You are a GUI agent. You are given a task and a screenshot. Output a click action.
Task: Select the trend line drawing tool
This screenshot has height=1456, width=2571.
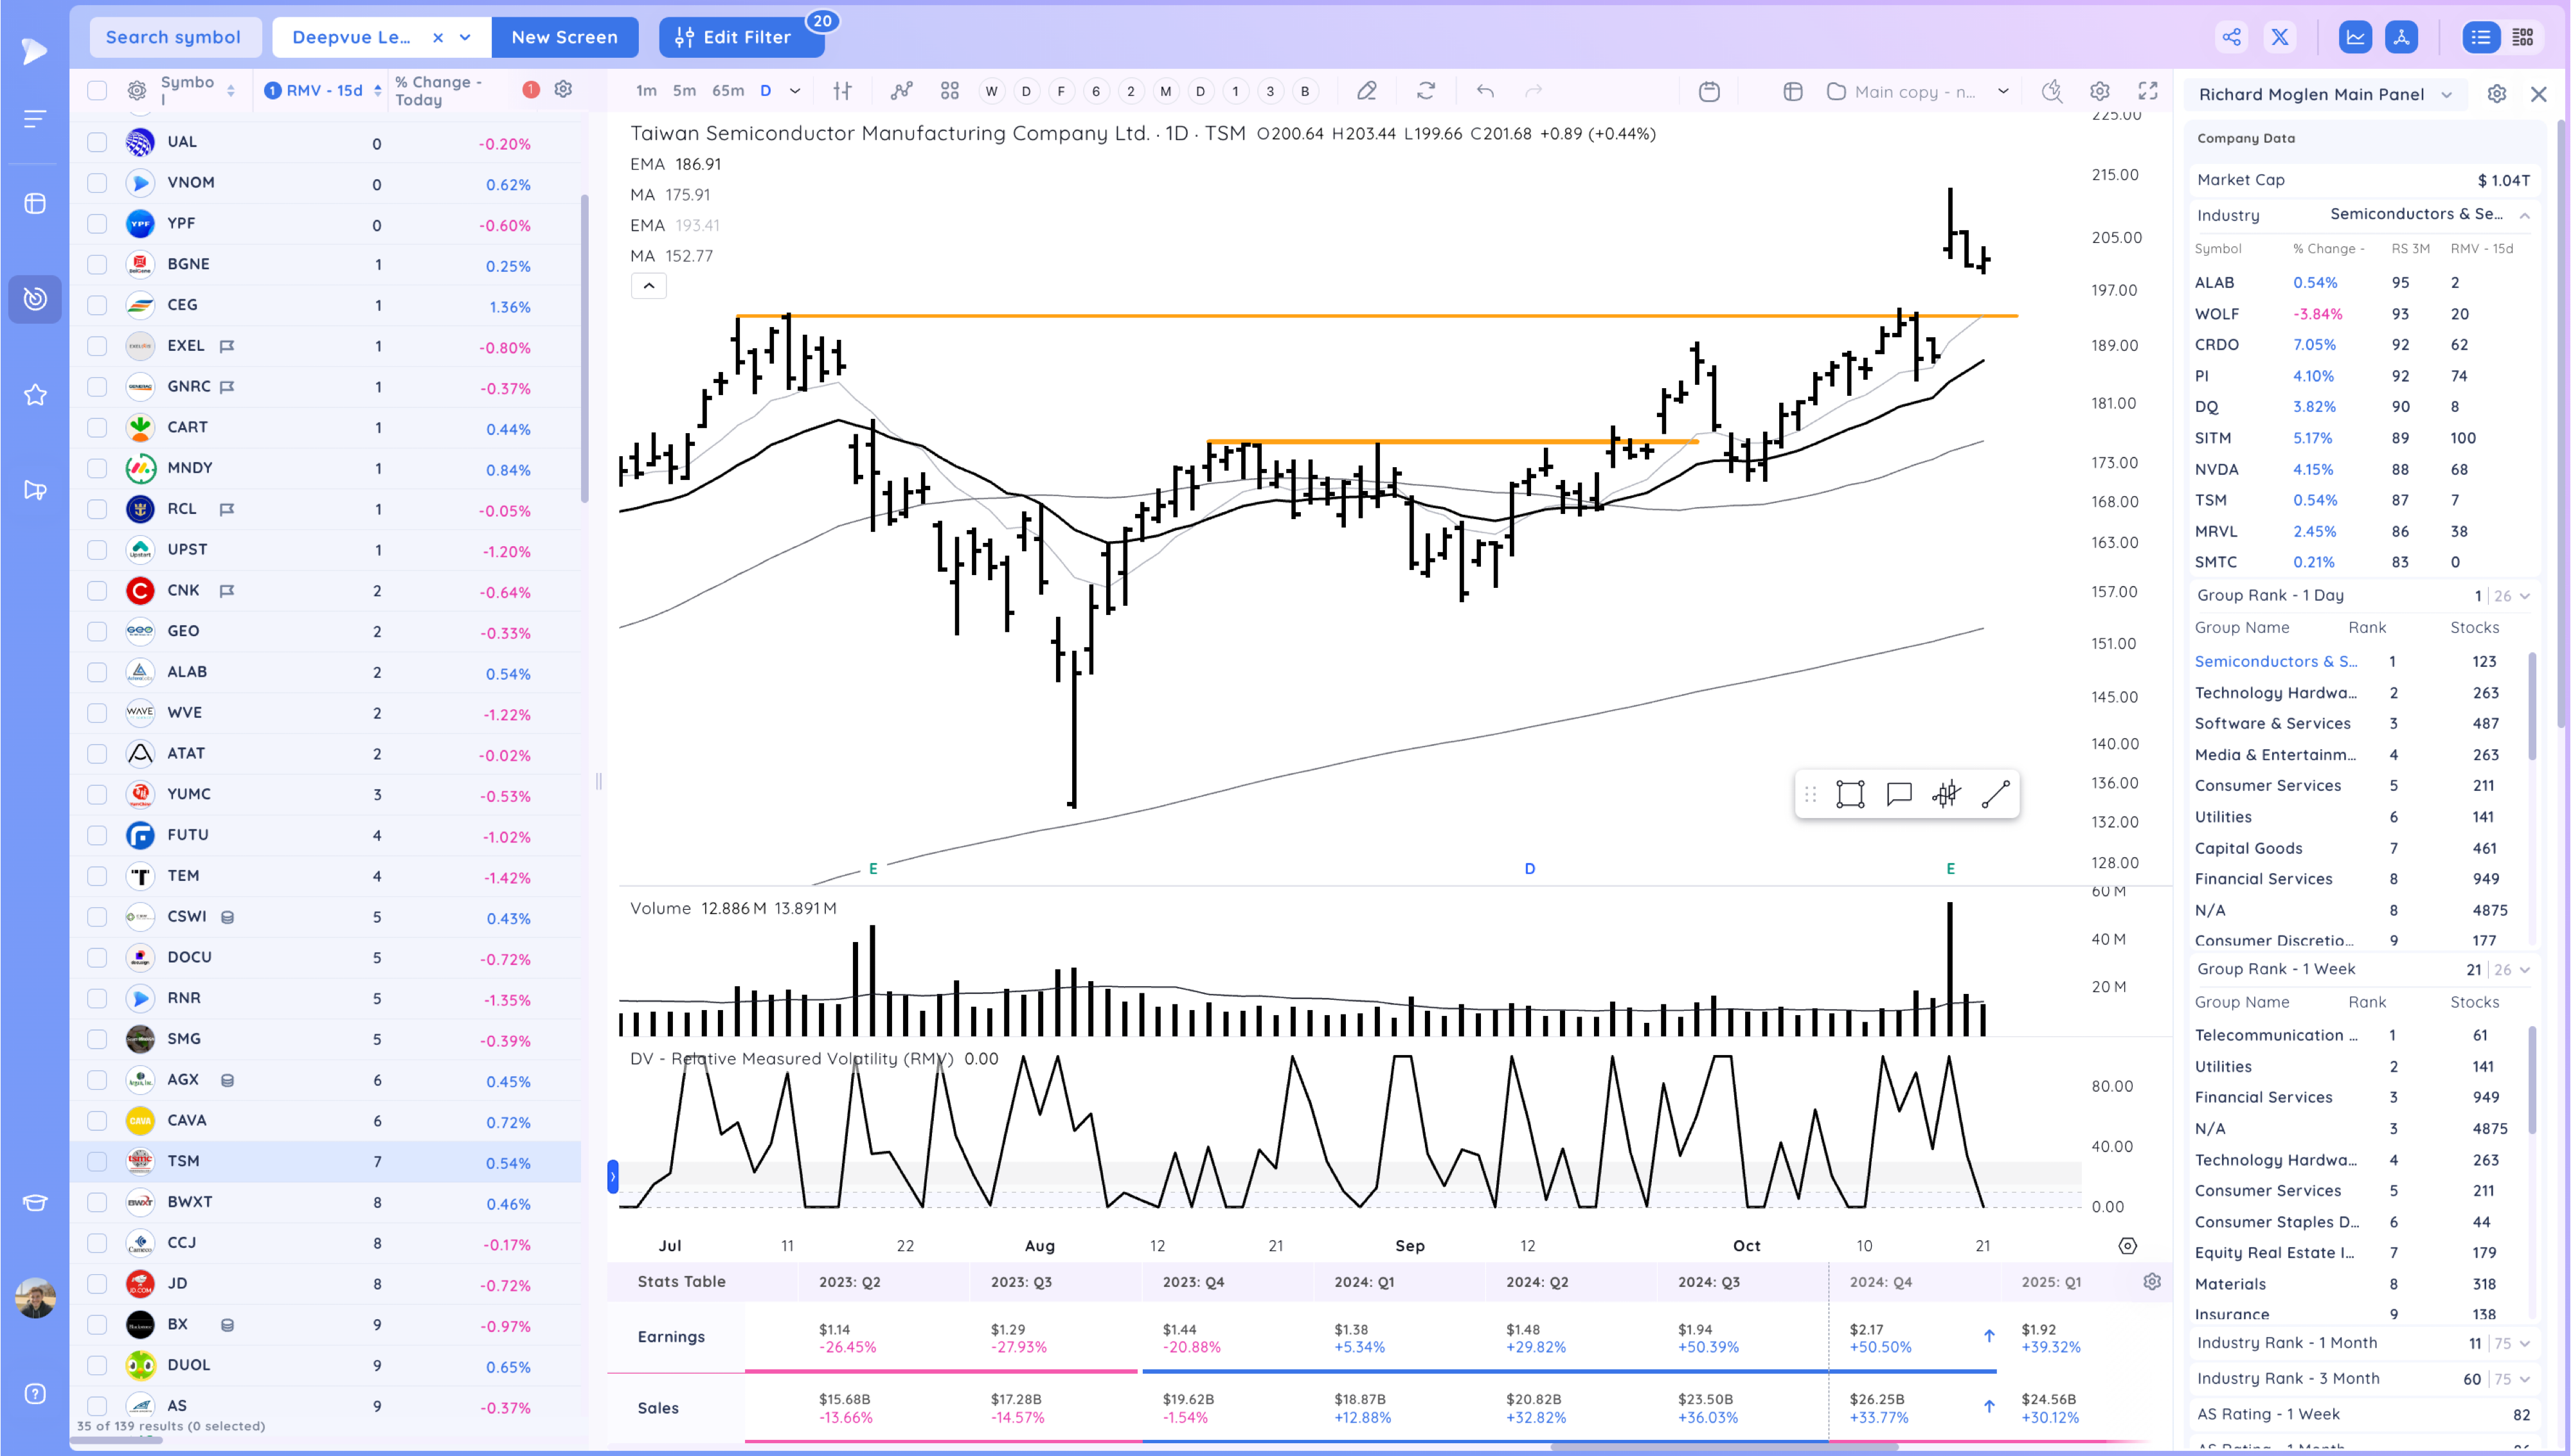click(x=1995, y=794)
